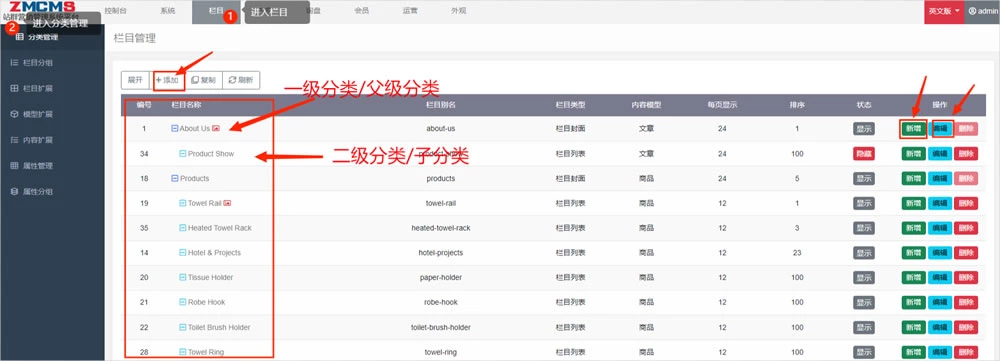Screen dimensions: 1000x361
Task: Click 删除 for the Robe Hook row
Action: click(966, 302)
